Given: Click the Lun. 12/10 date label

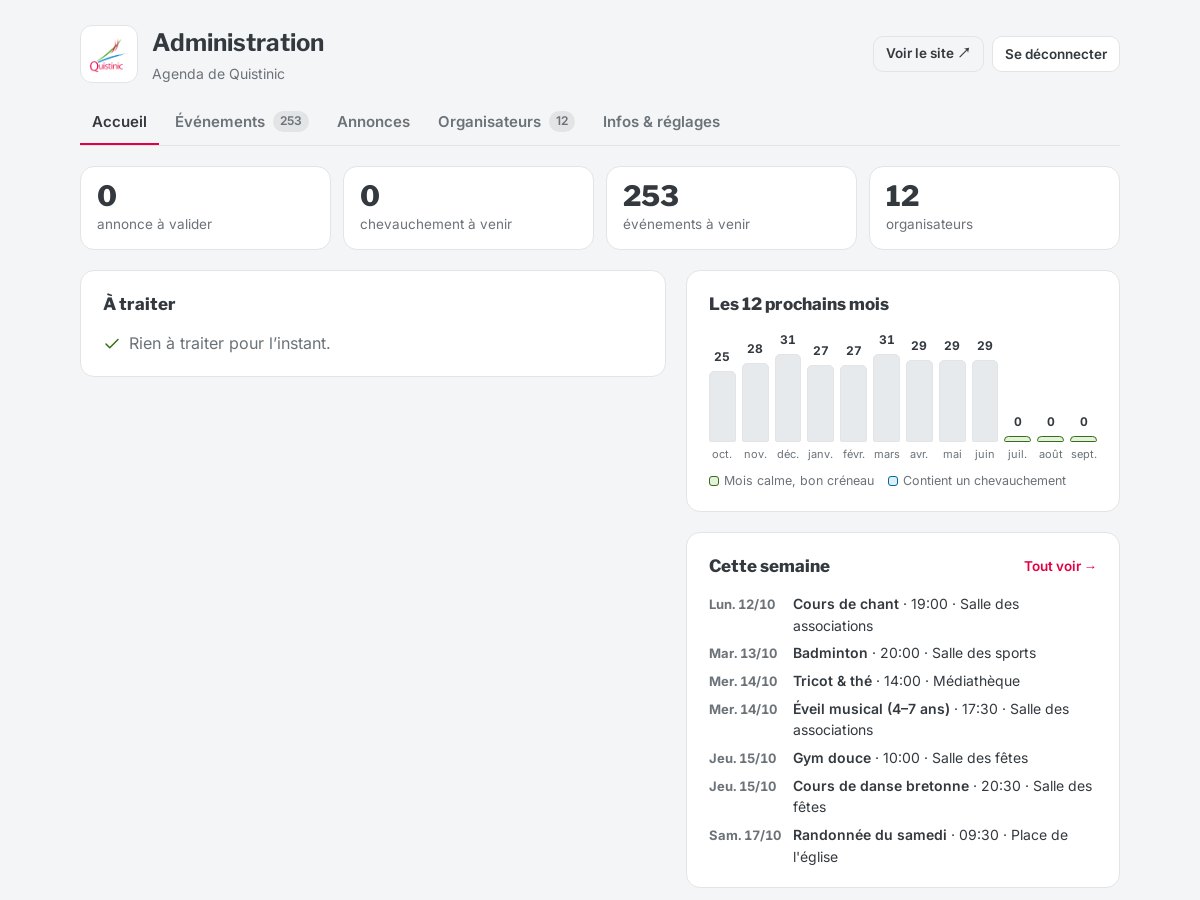Looking at the screenshot, I should [x=742, y=604].
